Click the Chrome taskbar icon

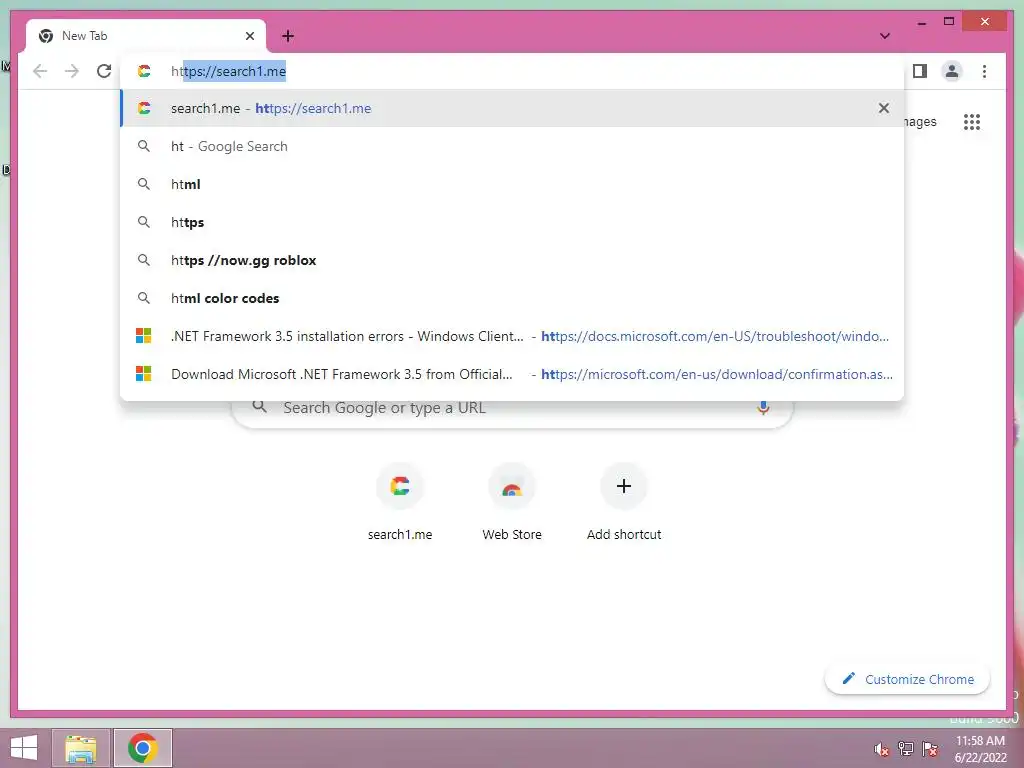[142, 748]
